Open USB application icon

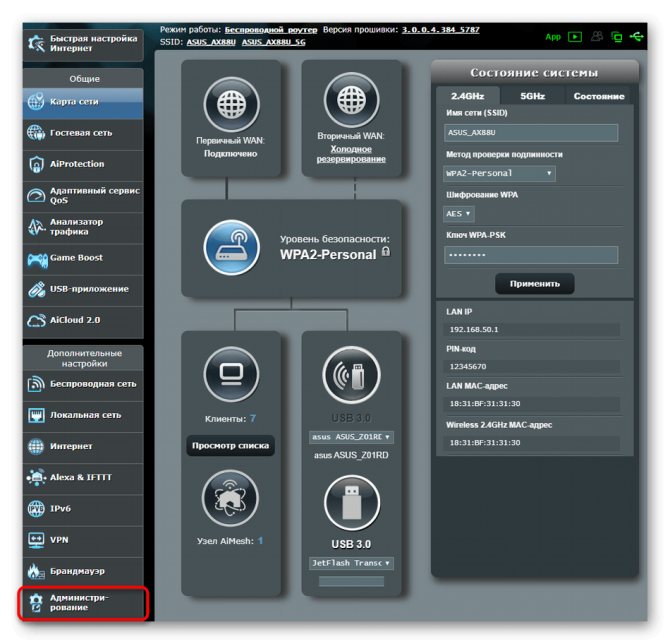click(36, 289)
